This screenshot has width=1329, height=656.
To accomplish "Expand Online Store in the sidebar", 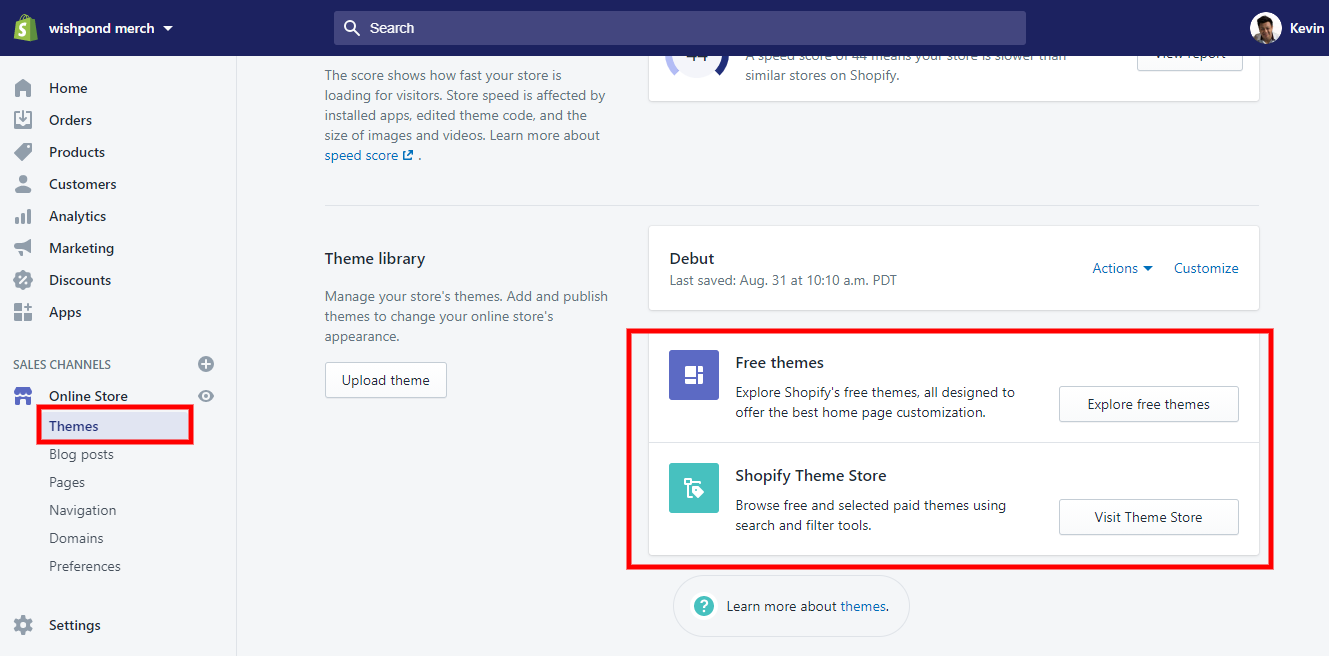I will tap(88, 396).
